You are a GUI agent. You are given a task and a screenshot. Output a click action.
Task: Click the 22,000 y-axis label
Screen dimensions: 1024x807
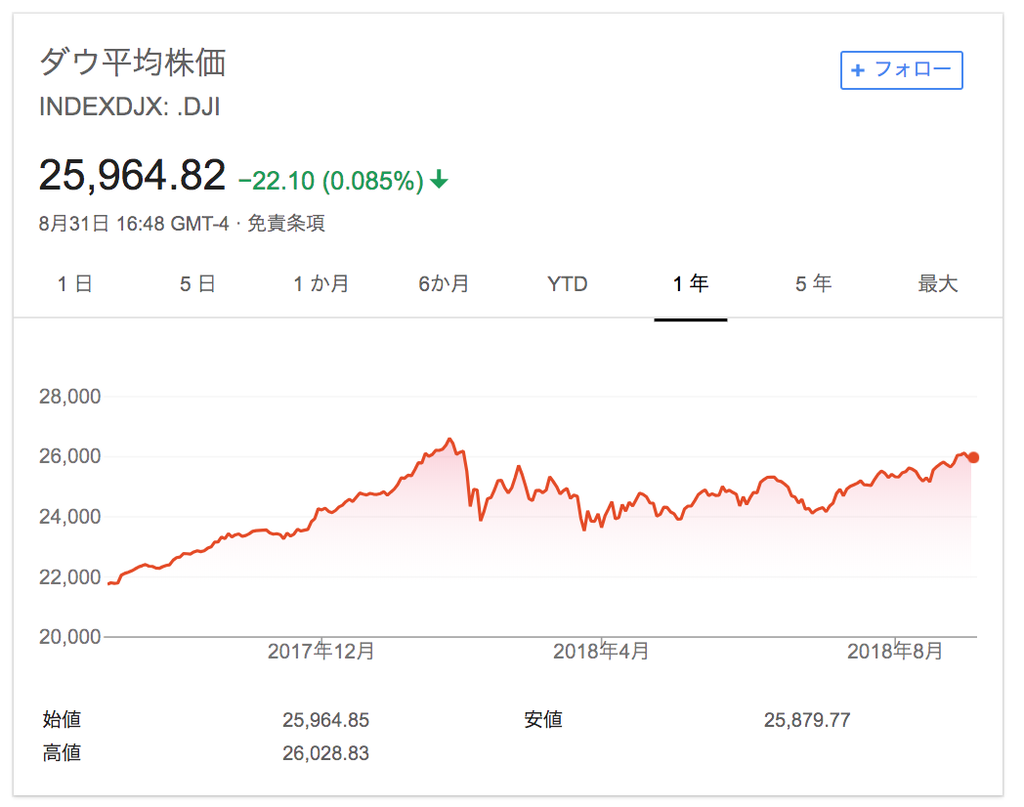click(x=70, y=577)
